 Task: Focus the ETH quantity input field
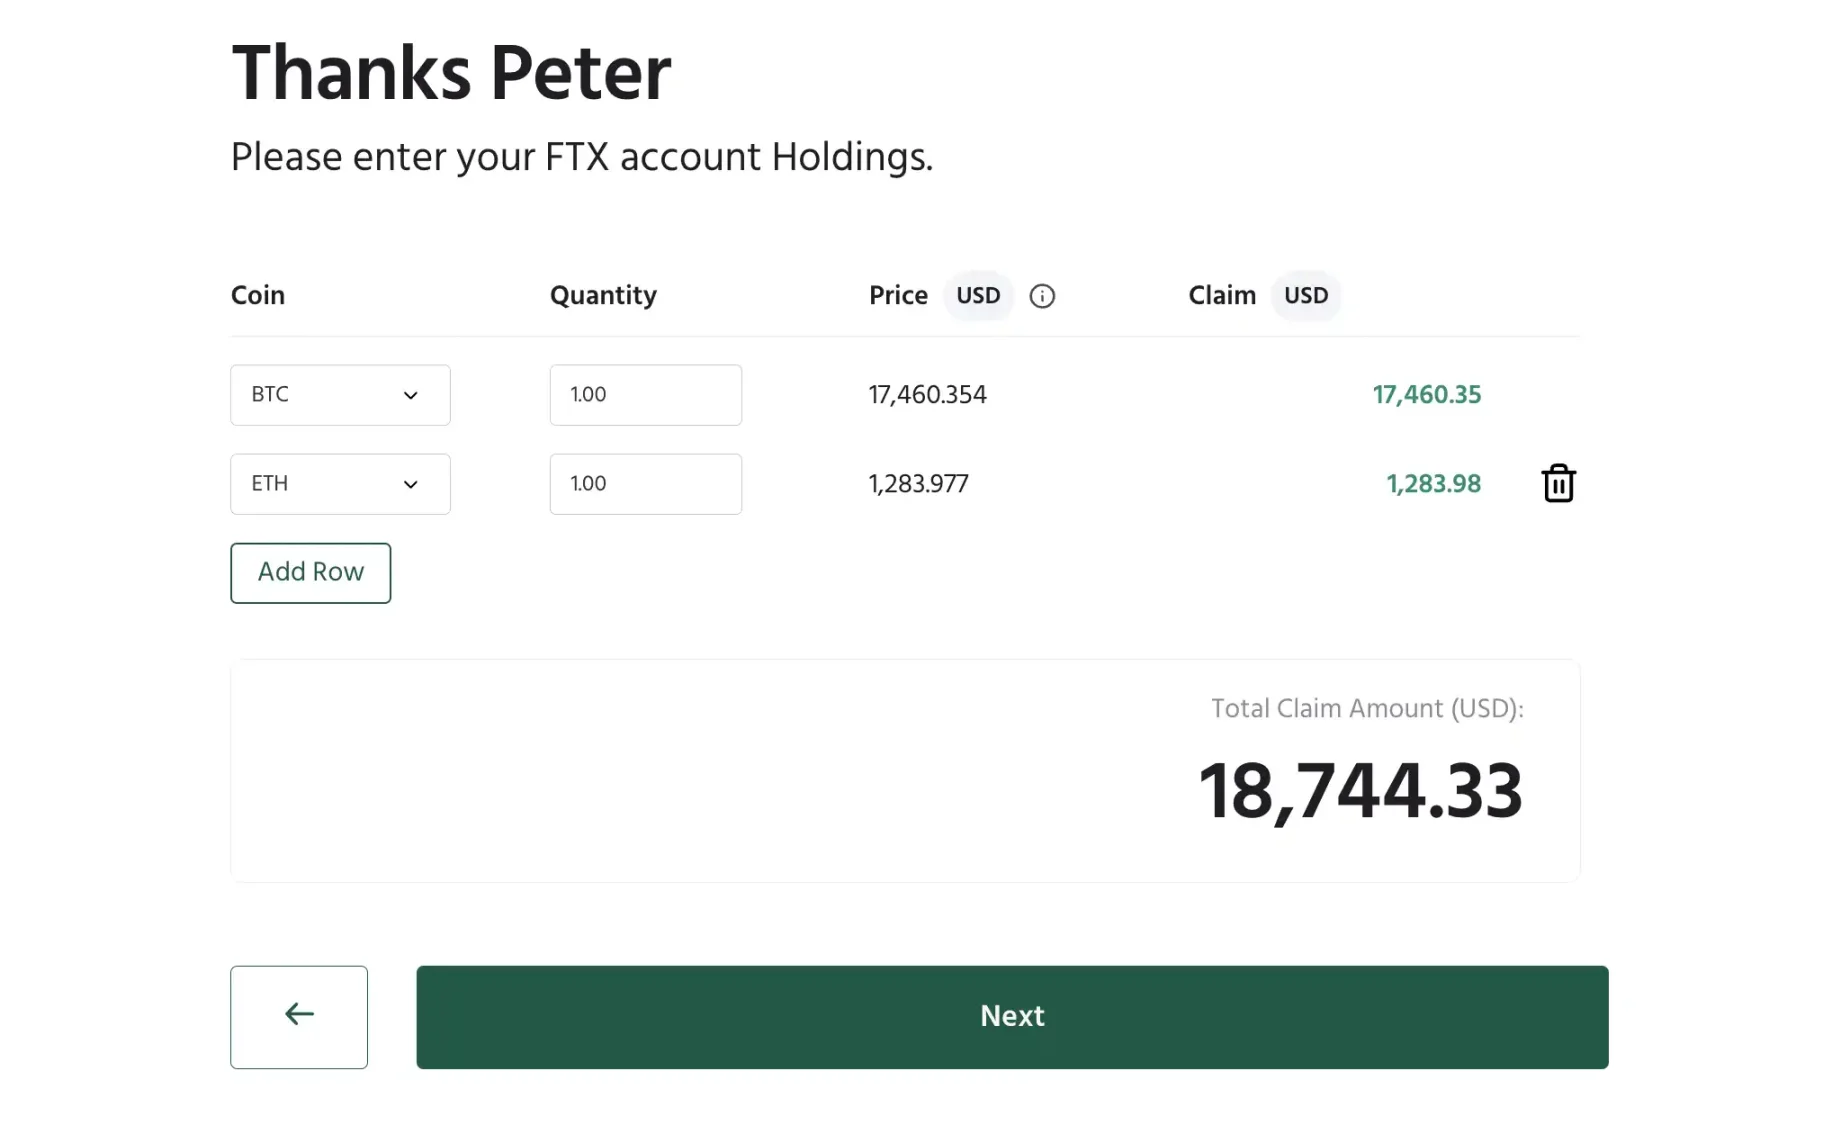click(x=645, y=484)
